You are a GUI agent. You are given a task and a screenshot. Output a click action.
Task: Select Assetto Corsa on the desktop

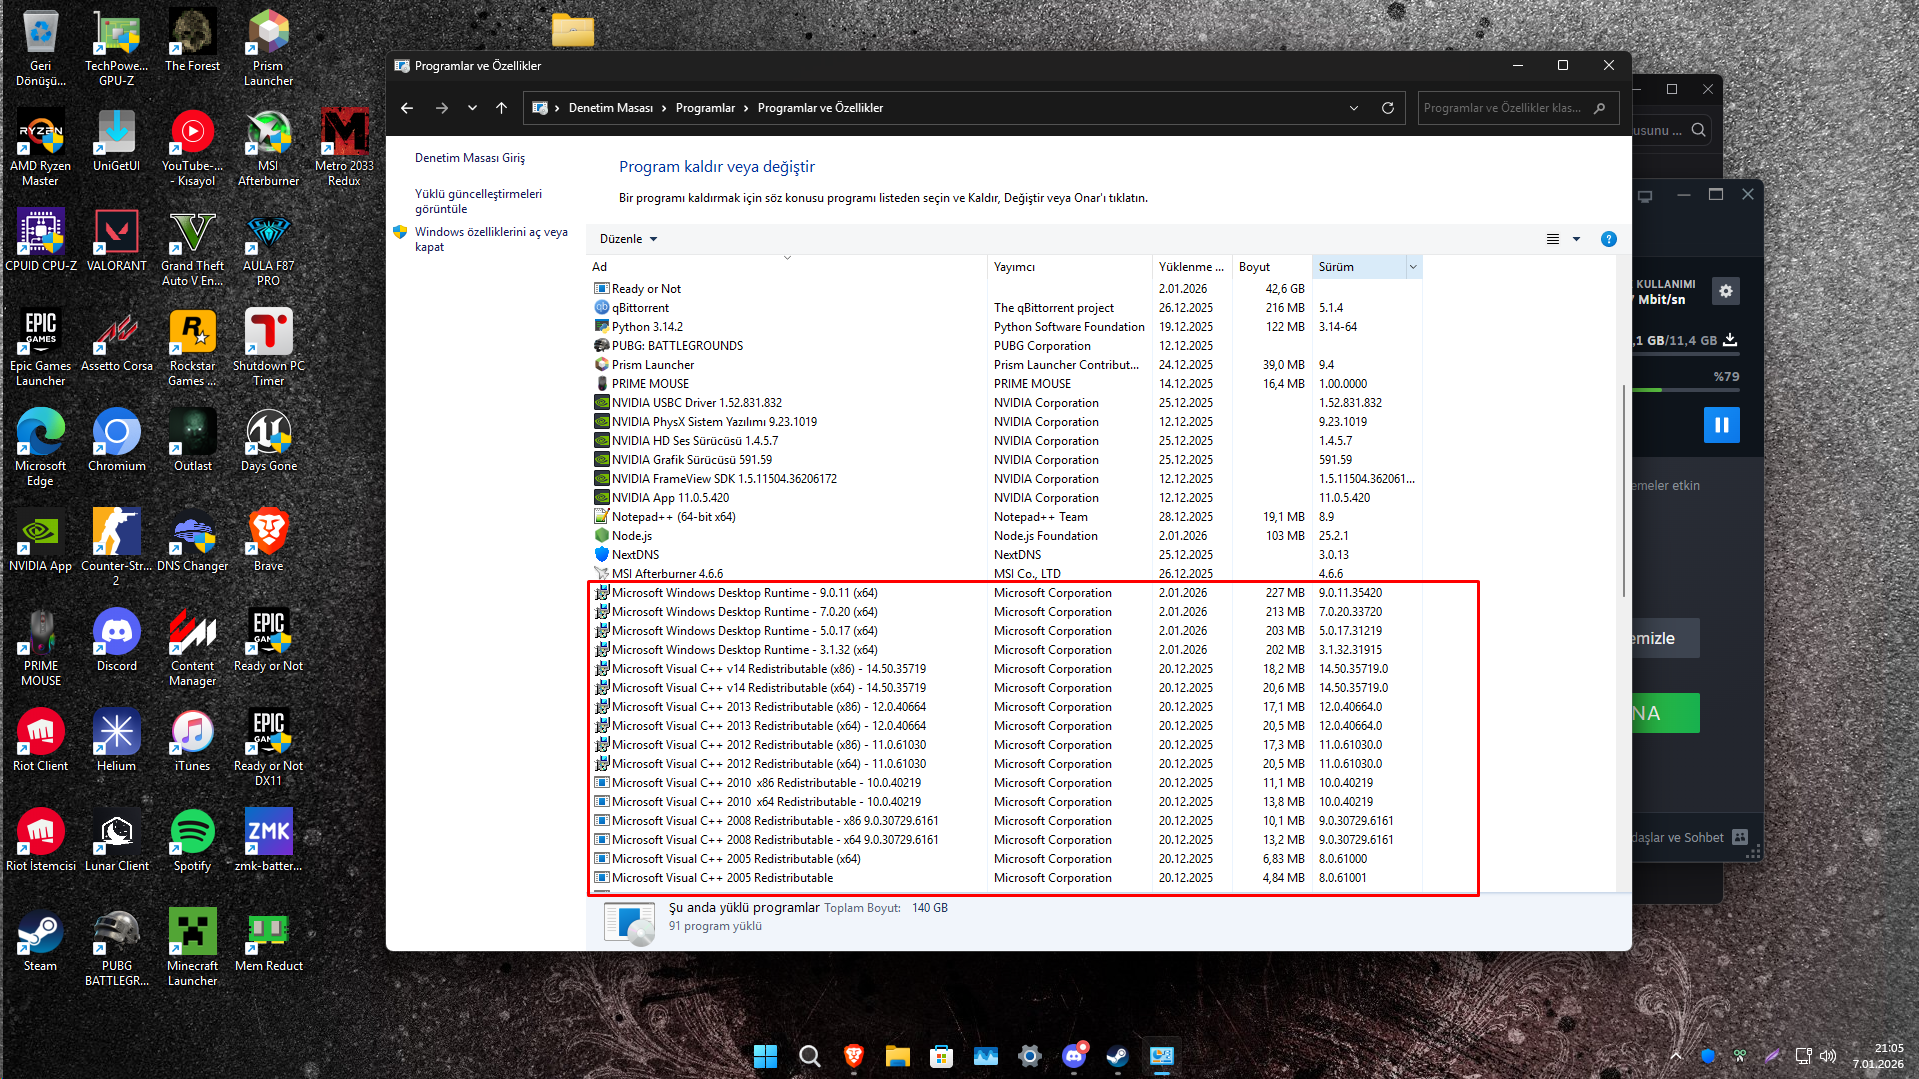coord(117,340)
